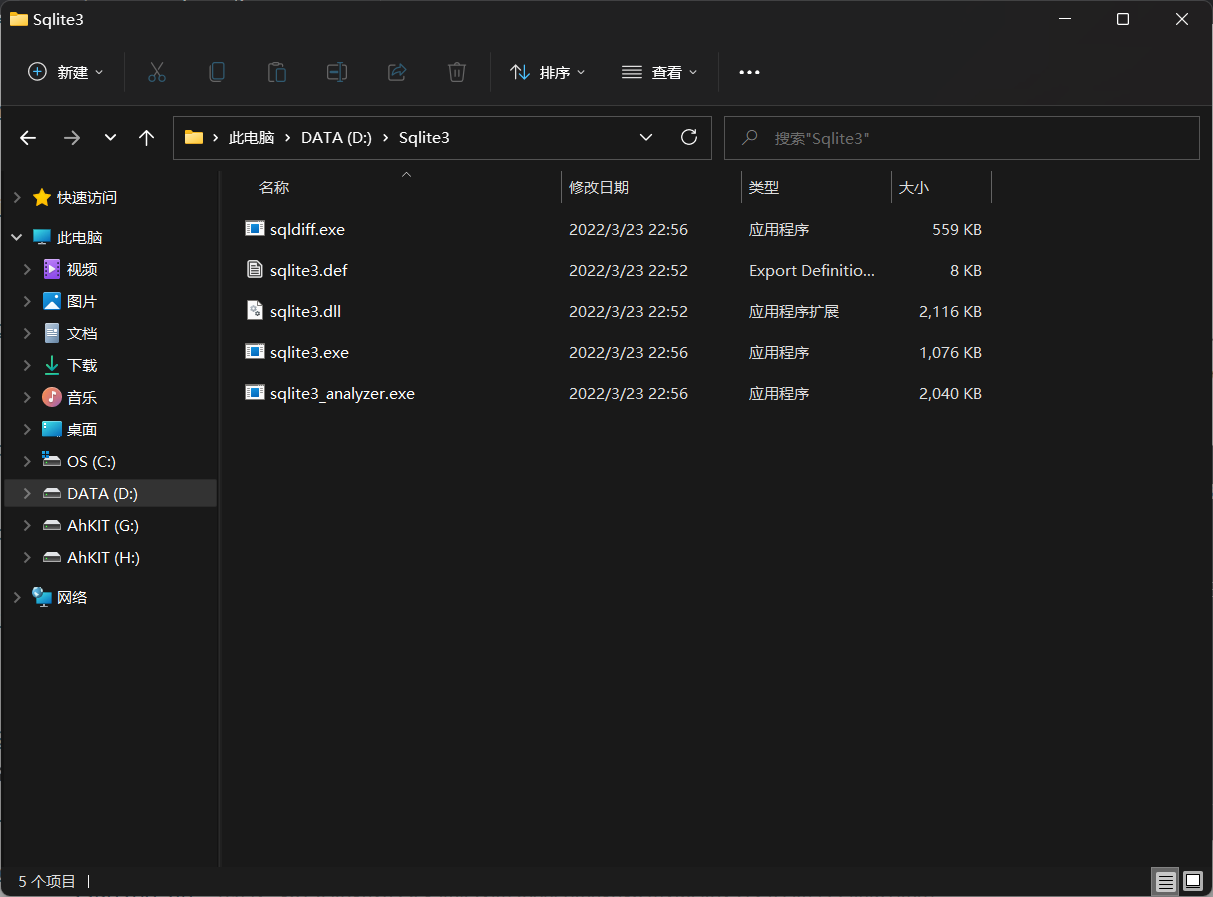Sort by 修改日期 column header
The height and width of the screenshot is (897, 1213).
pyautogui.click(x=599, y=188)
